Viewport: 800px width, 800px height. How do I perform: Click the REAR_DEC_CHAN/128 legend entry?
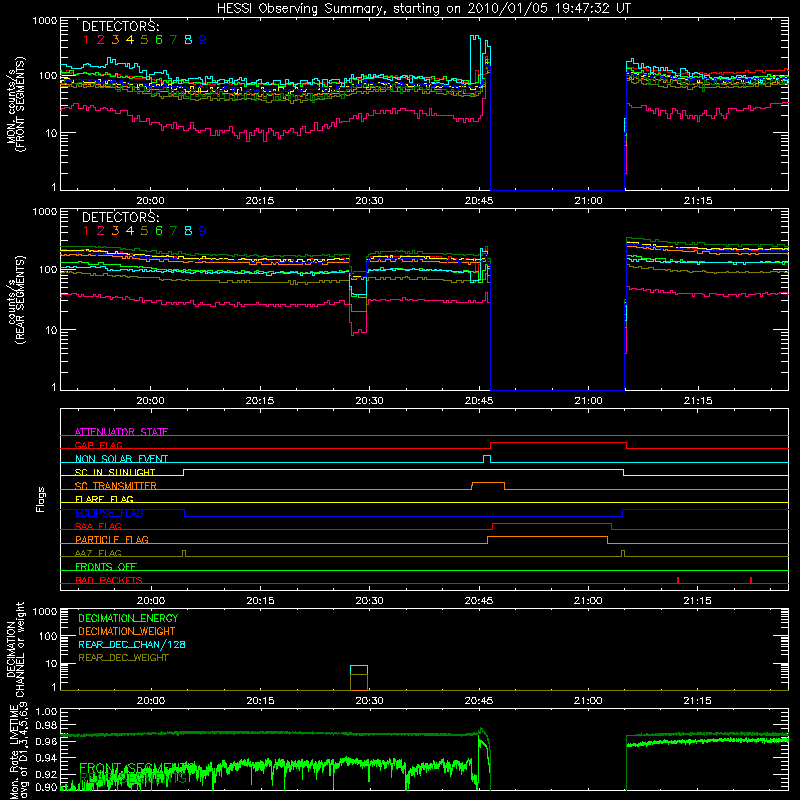point(132,644)
